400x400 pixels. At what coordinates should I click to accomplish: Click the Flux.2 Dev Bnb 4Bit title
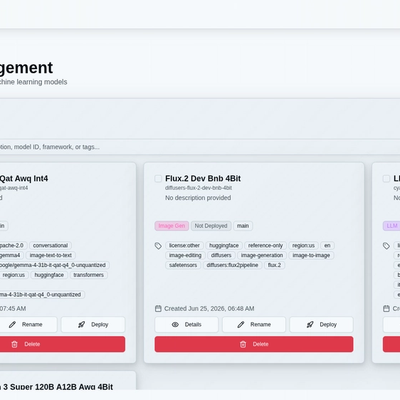203,179
